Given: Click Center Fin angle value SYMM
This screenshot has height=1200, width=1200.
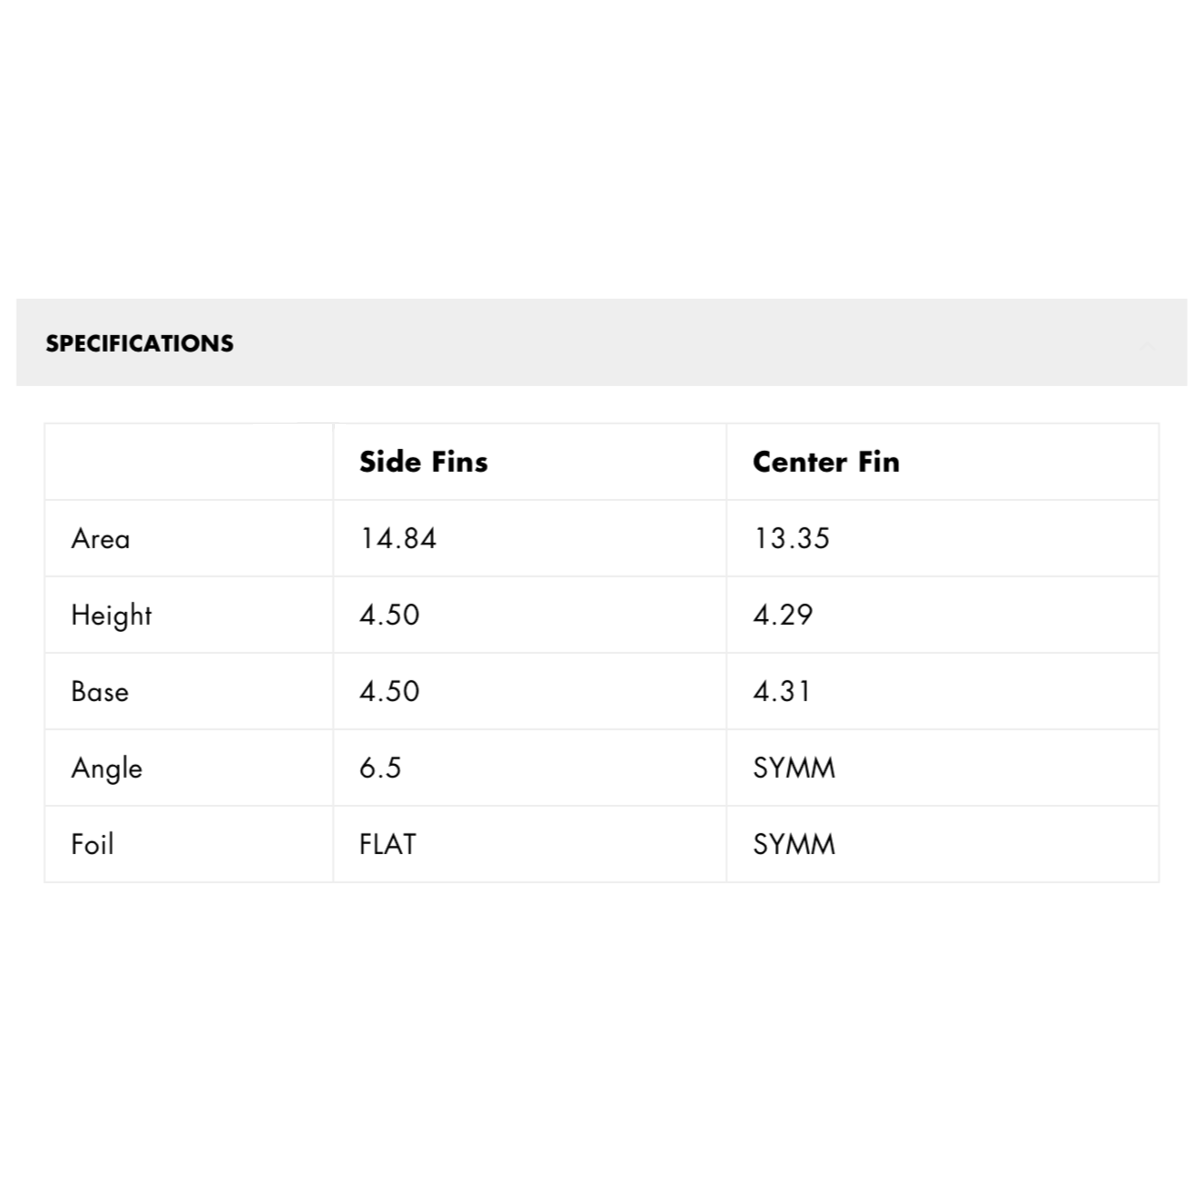Looking at the screenshot, I should coord(793,768).
